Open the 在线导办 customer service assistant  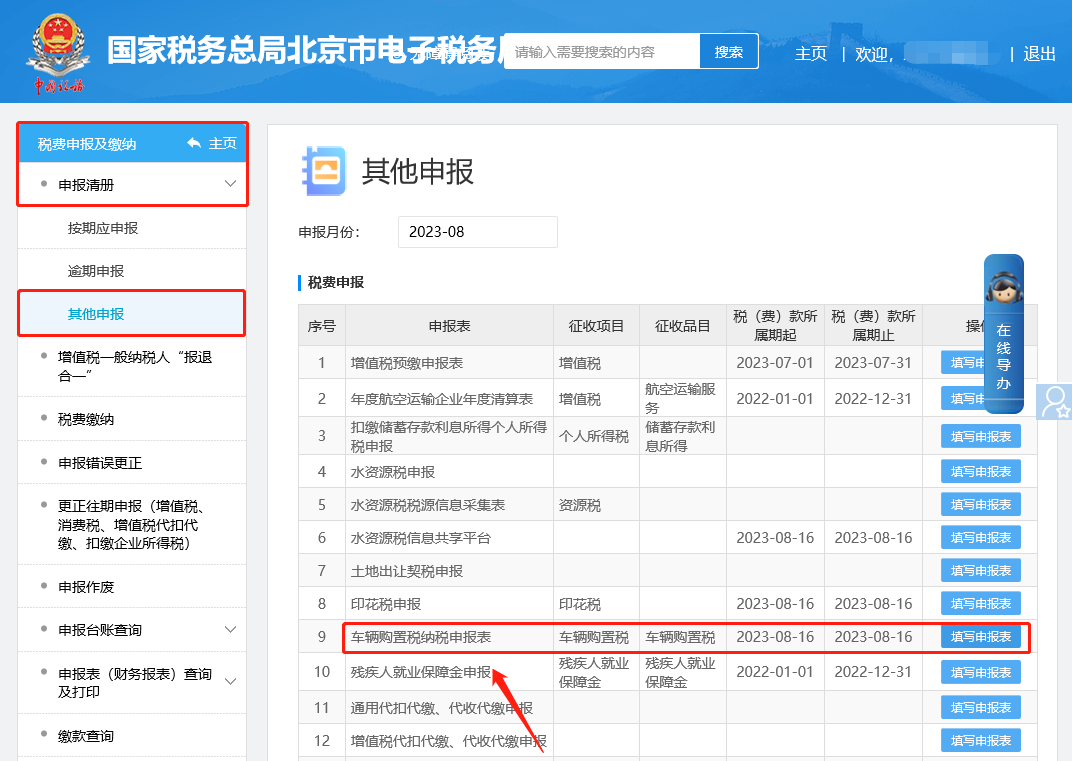click(x=1003, y=334)
